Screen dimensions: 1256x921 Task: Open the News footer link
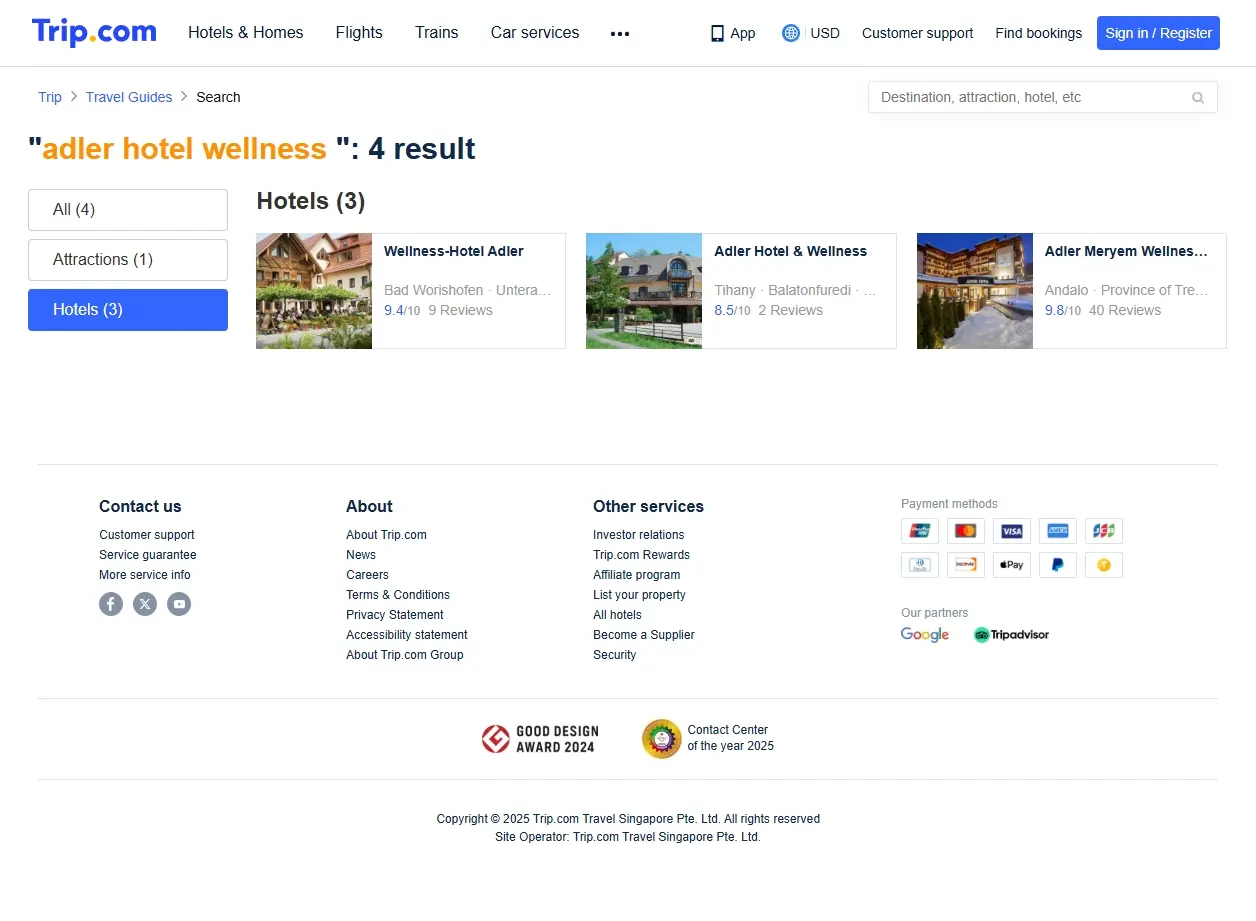(x=361, y=555)
